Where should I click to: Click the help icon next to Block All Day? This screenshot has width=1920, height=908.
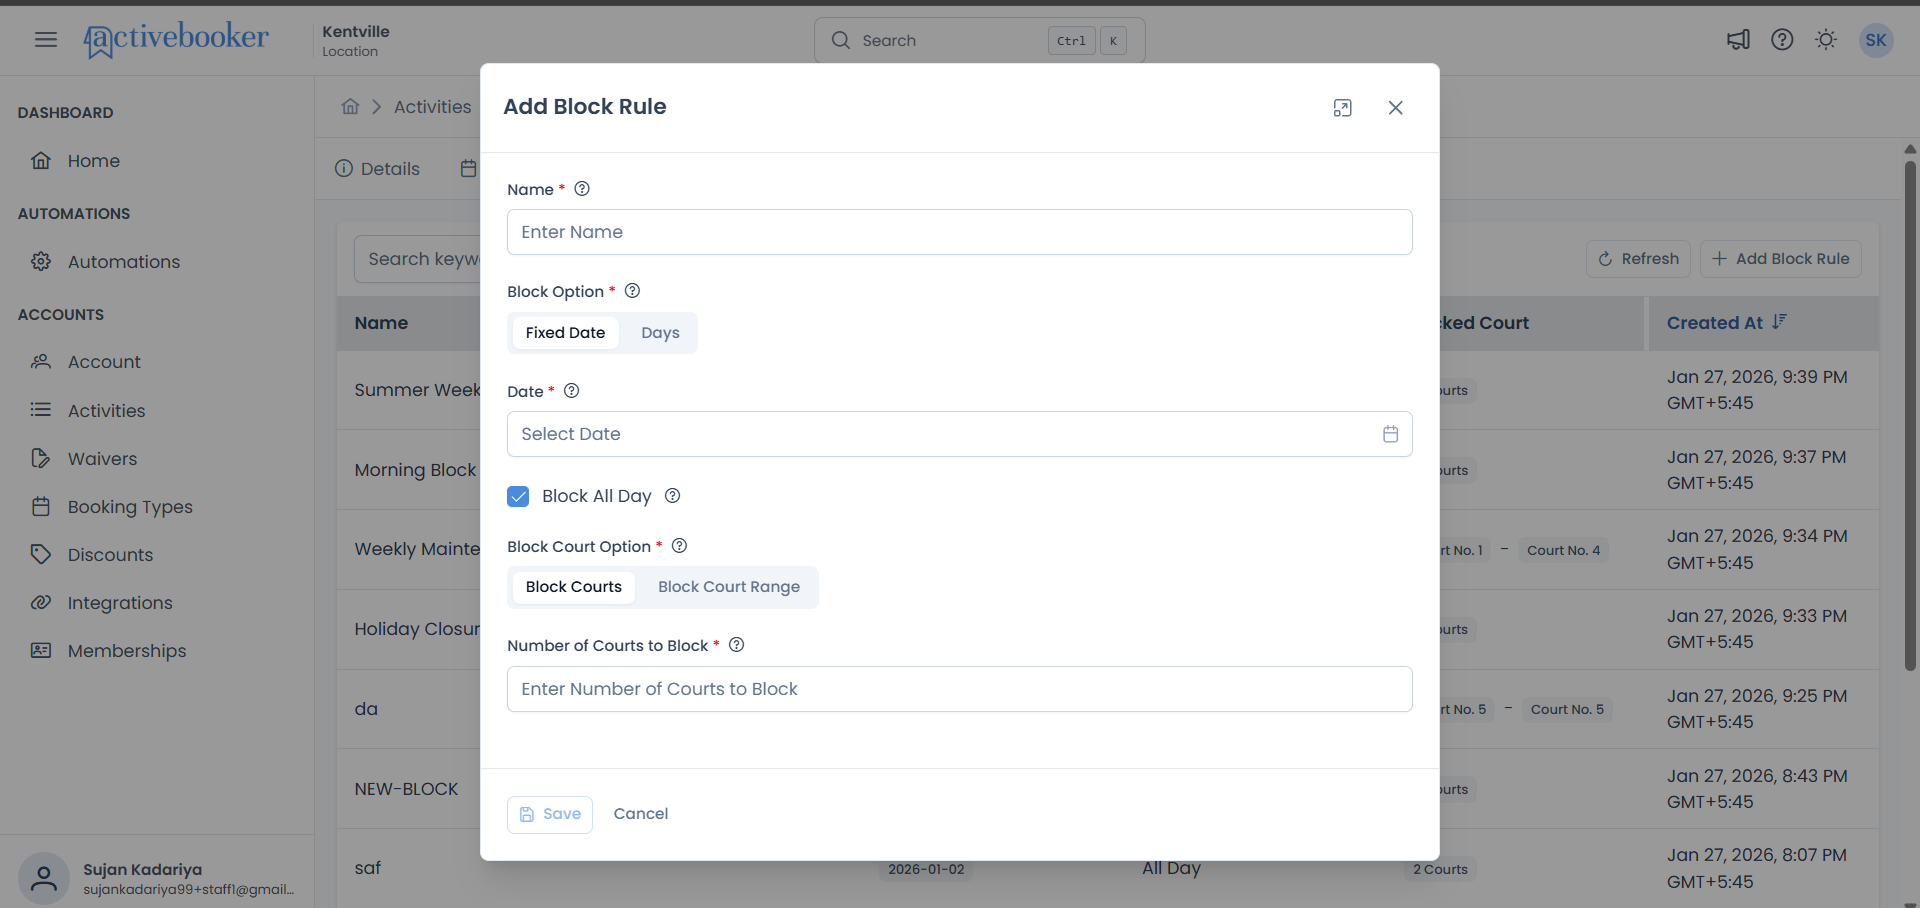click(673, 496)
